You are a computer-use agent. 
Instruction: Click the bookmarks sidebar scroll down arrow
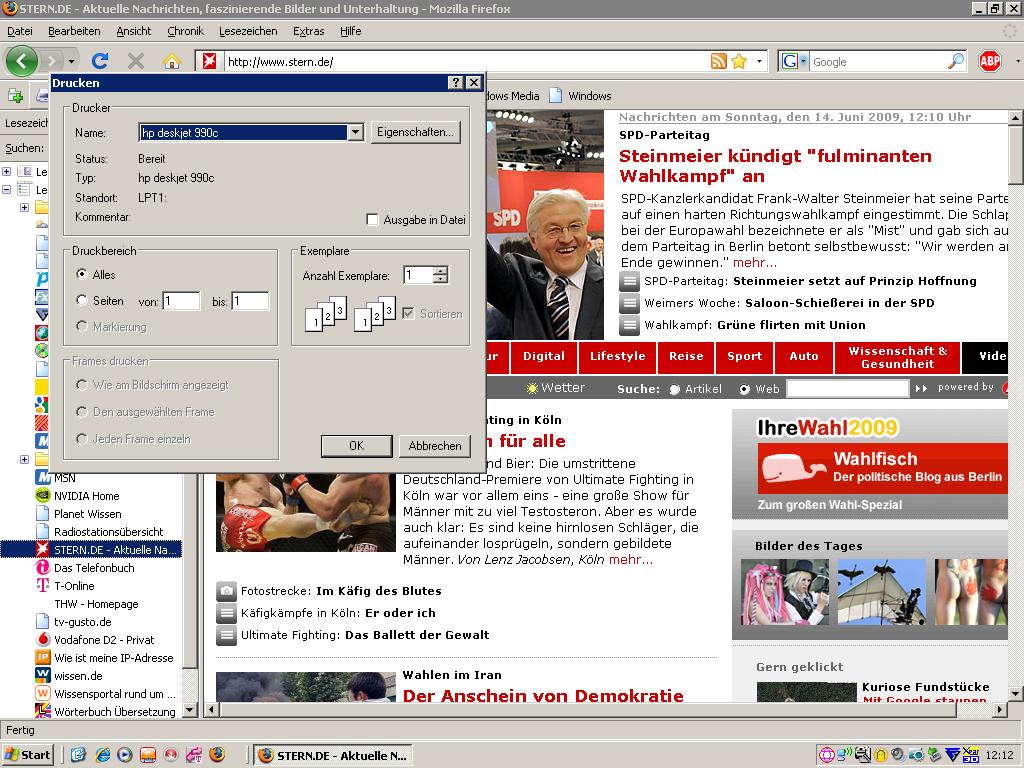(x=189, y=710)
